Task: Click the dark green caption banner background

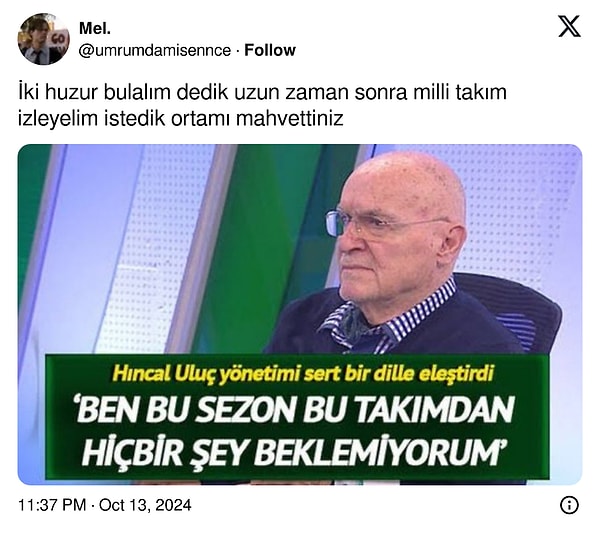Action: coord(297,417)
